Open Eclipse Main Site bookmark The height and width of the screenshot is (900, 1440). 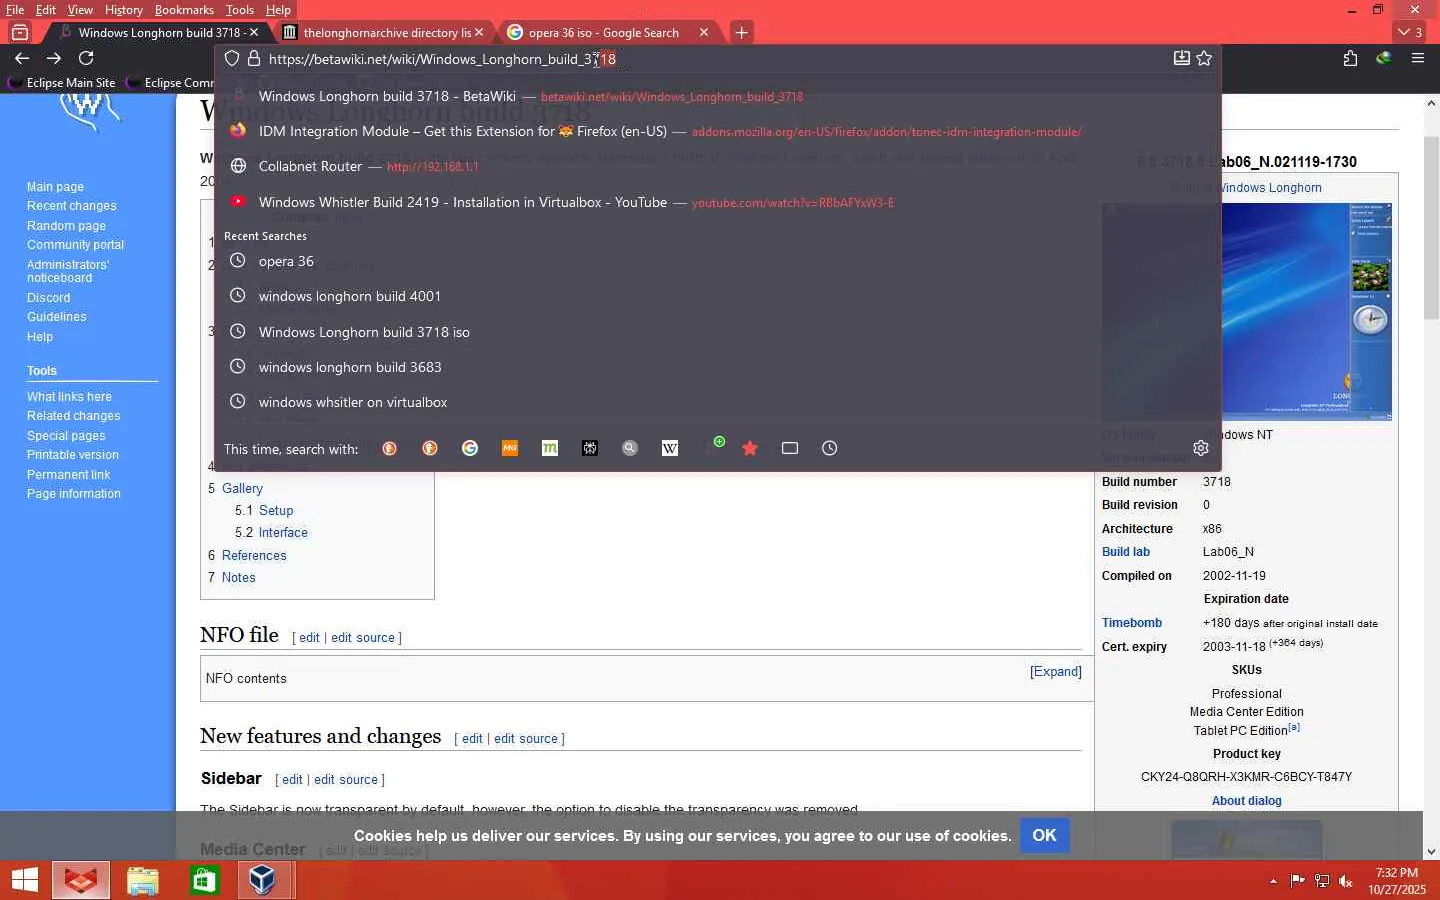tap(62, 82)
